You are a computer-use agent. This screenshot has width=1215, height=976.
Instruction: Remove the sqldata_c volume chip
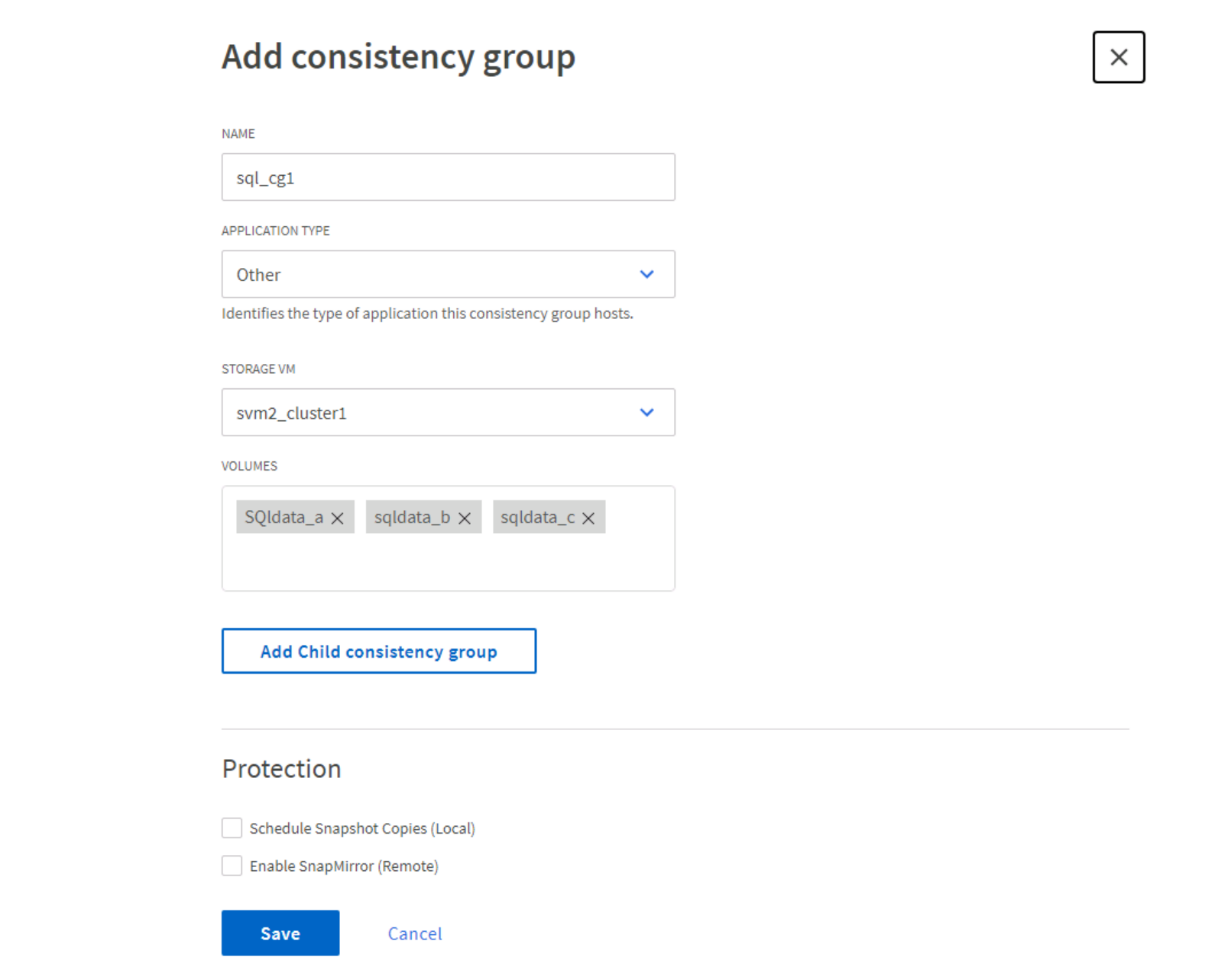(x=589, y=518)
